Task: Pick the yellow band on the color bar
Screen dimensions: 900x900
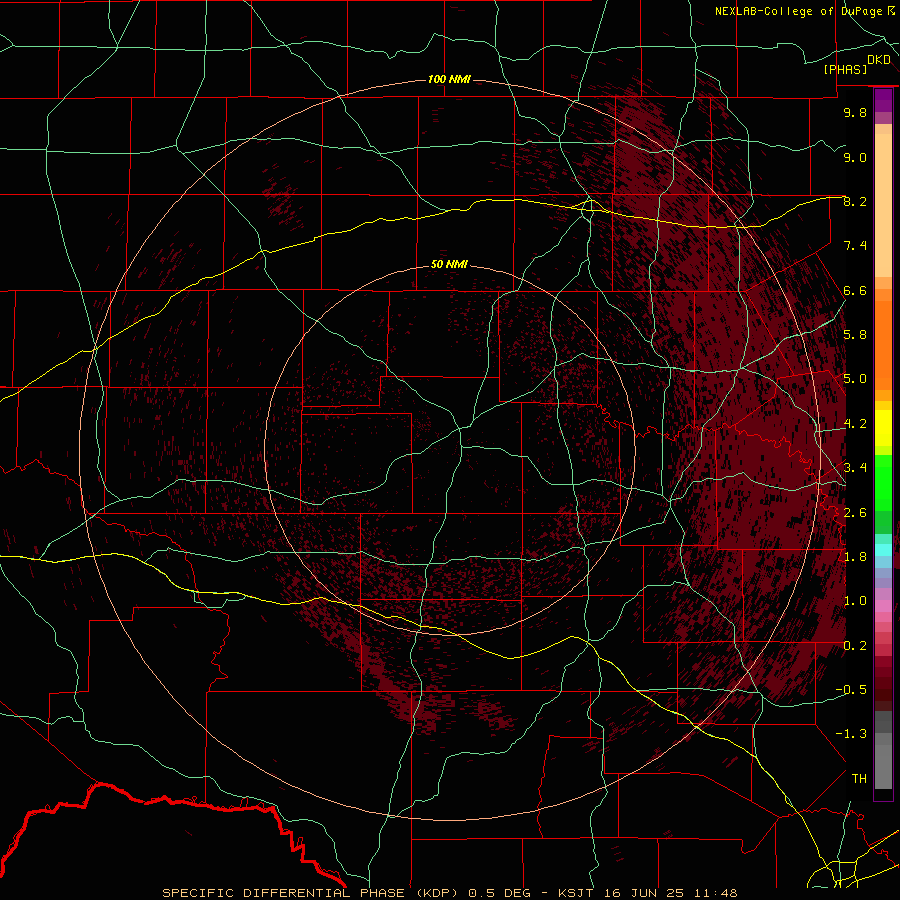Action: click(x=883, y=428)
